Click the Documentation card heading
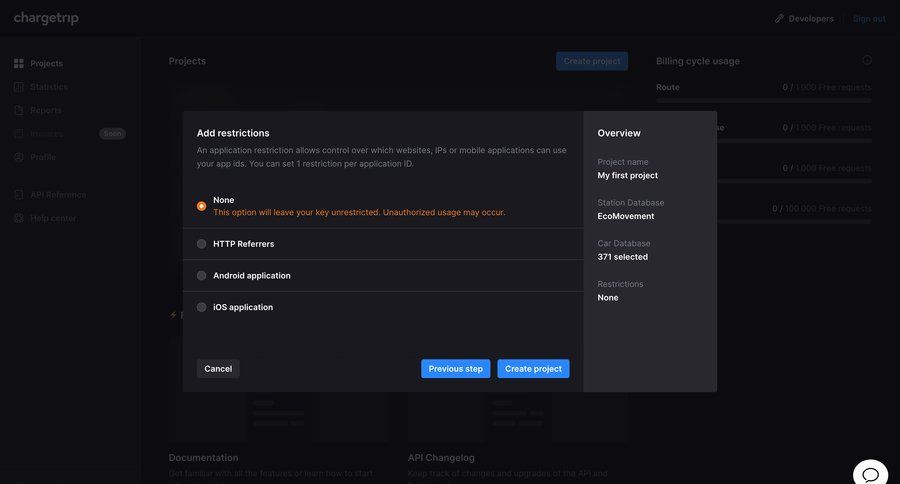The height and width of the screenshot is (484, 900). point(203,458)
